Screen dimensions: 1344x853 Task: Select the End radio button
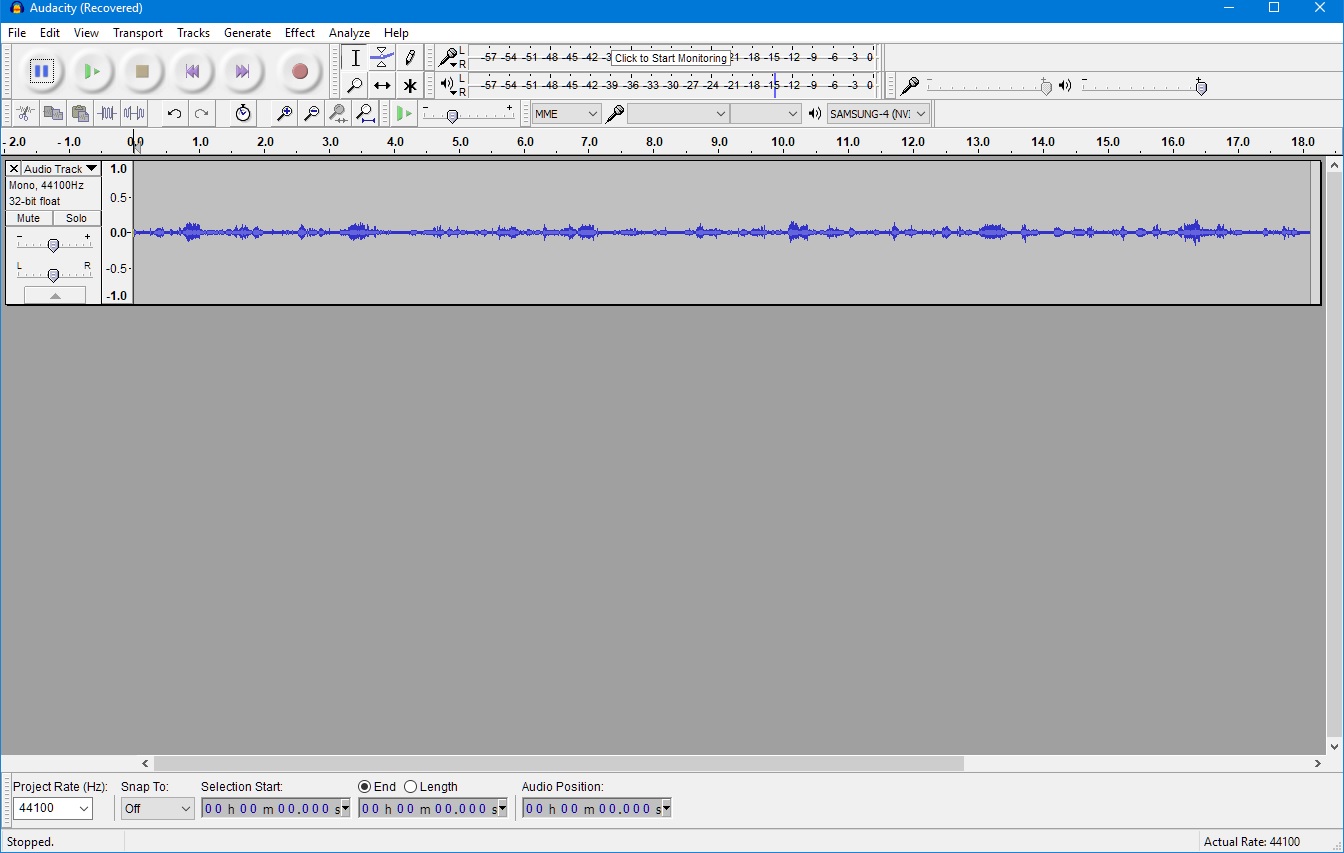coord(365,787)
